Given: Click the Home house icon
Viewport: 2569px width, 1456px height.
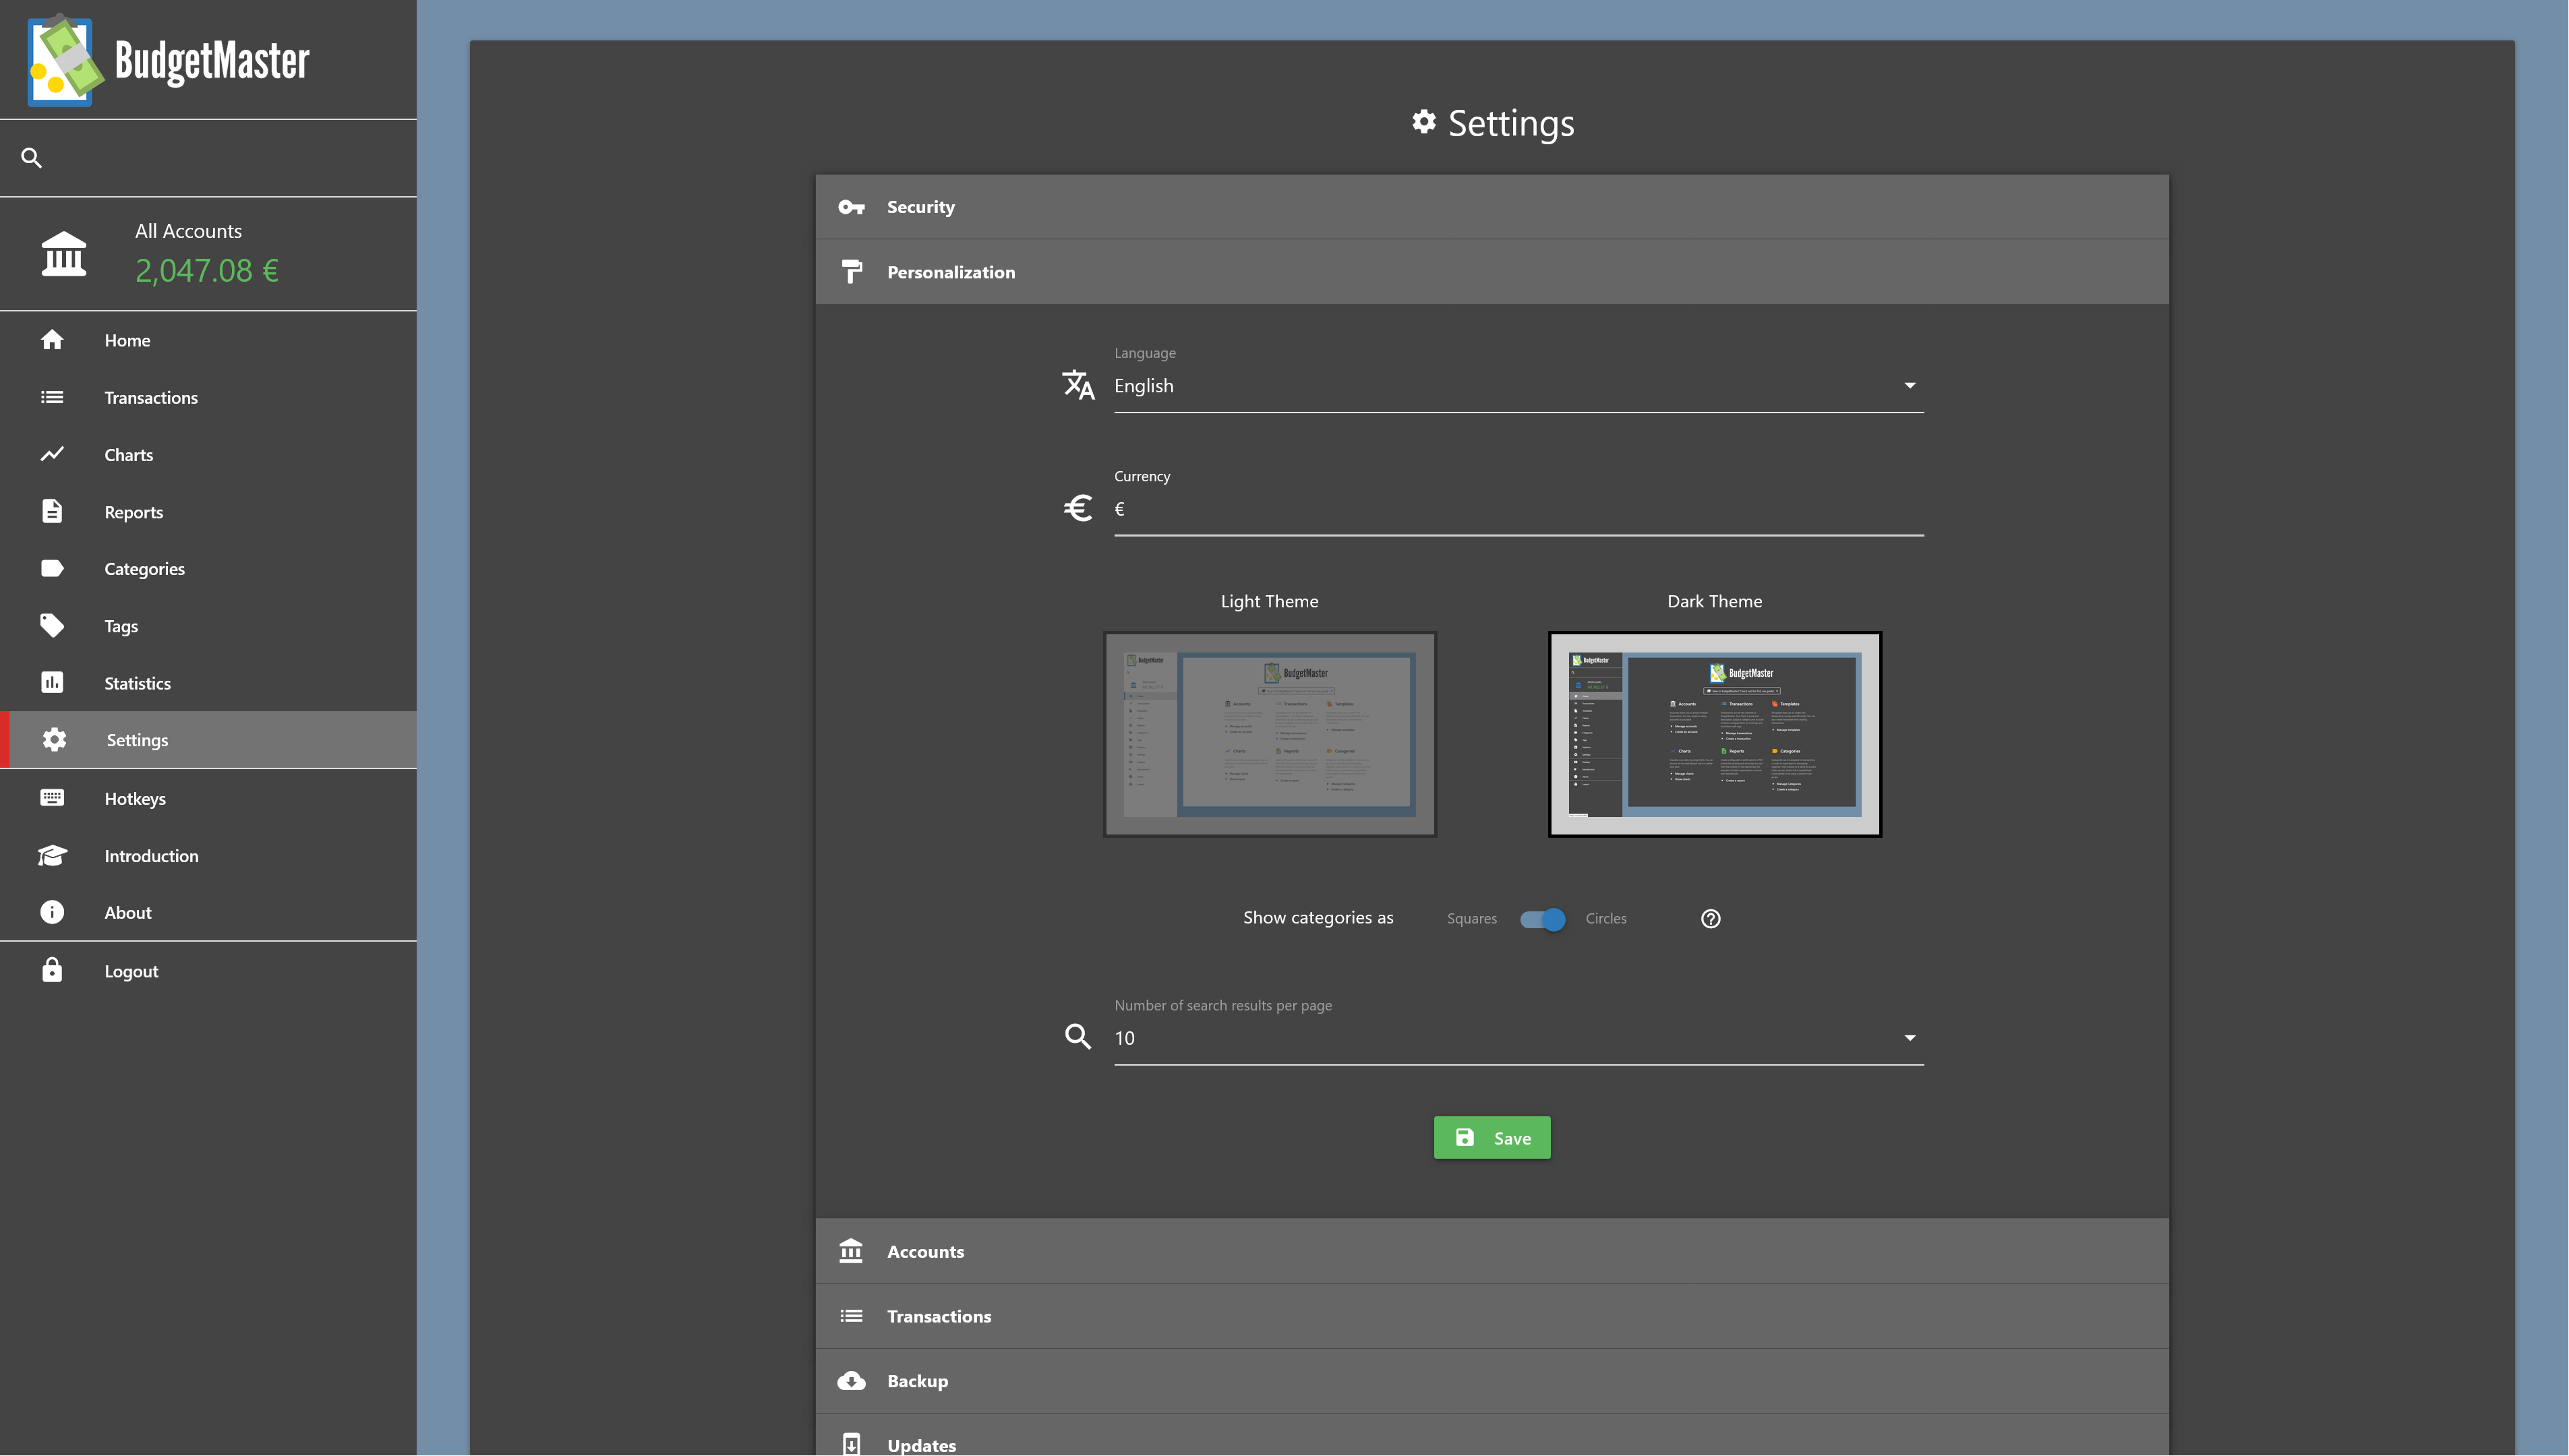Looking at the screenshot, I should [52, 340].
